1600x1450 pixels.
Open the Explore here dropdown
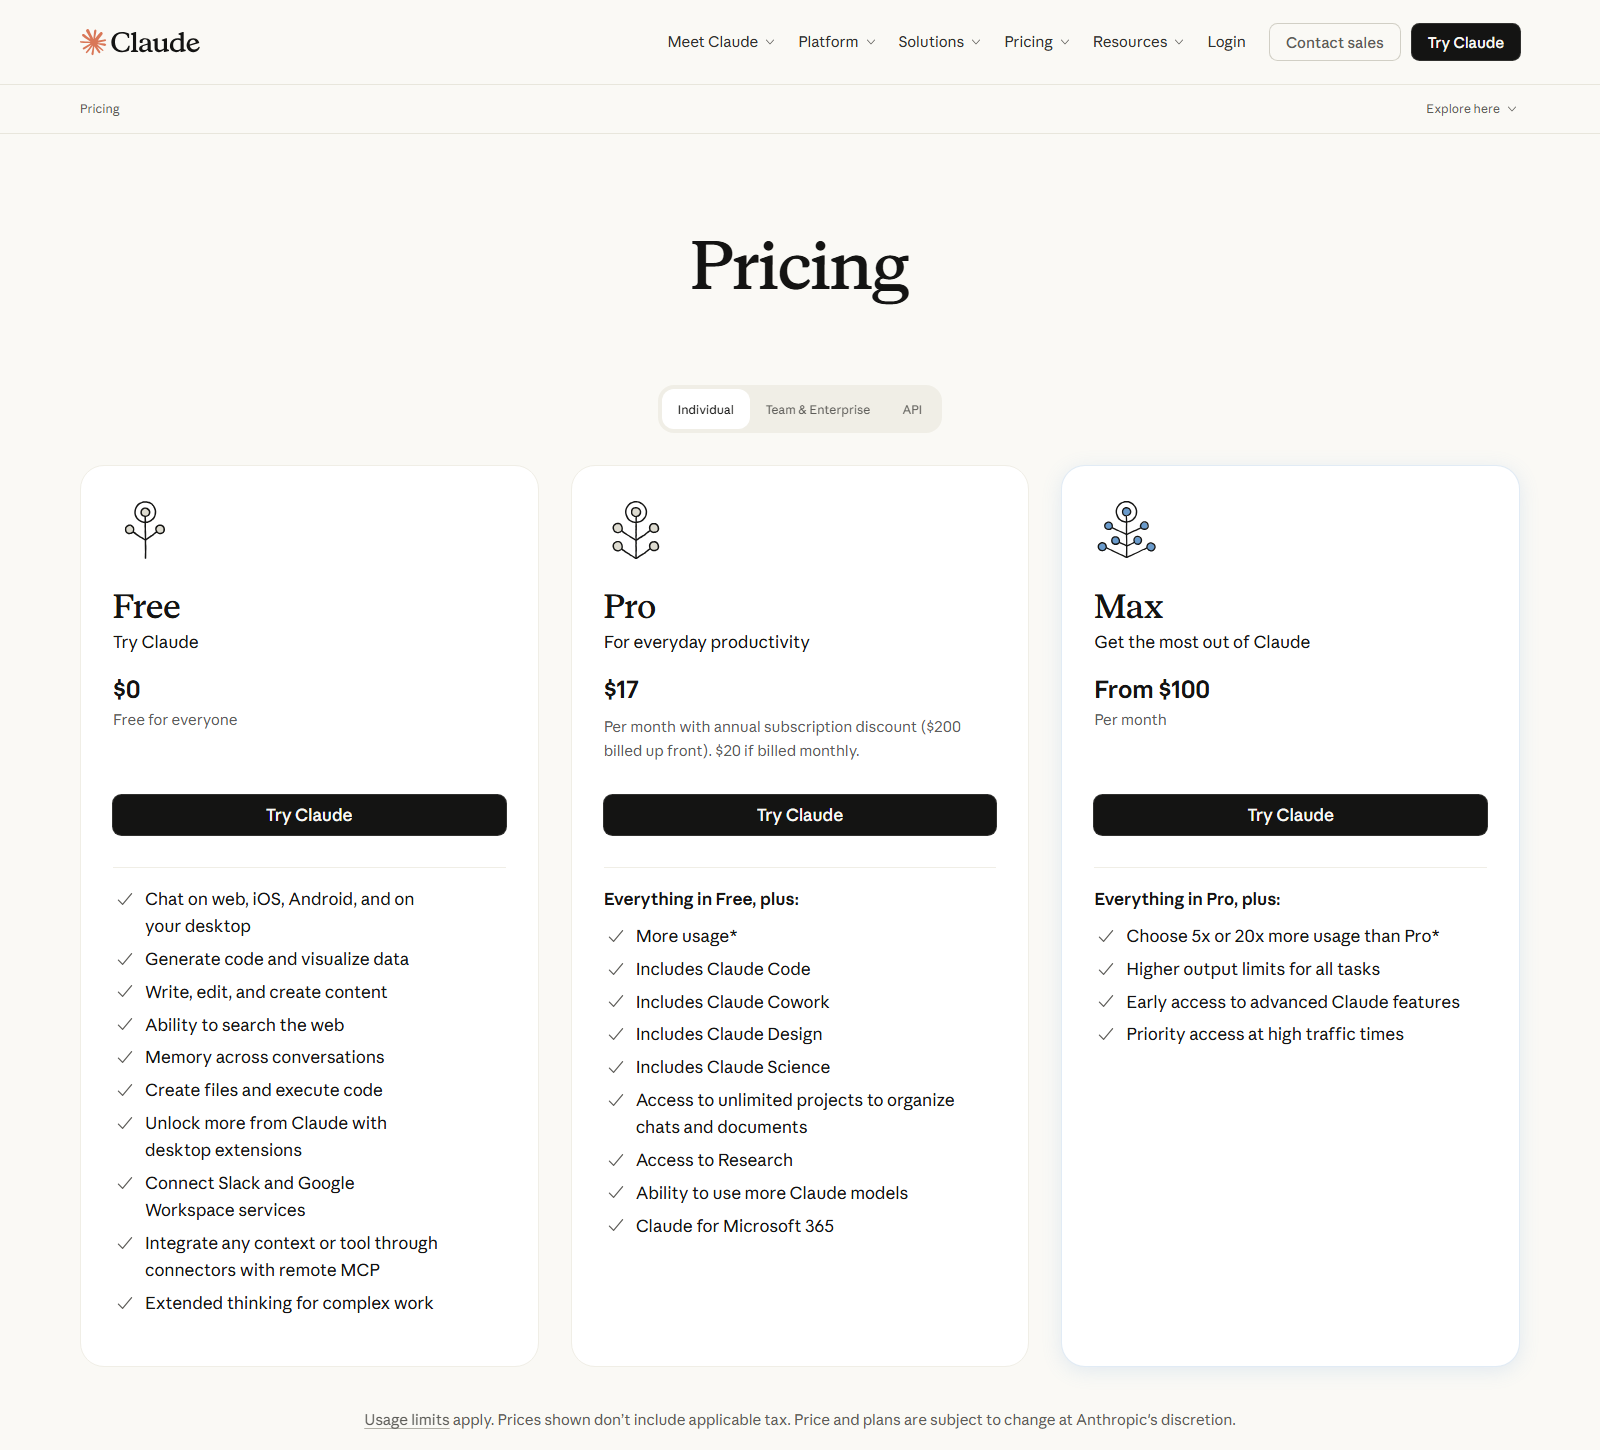1471,109
